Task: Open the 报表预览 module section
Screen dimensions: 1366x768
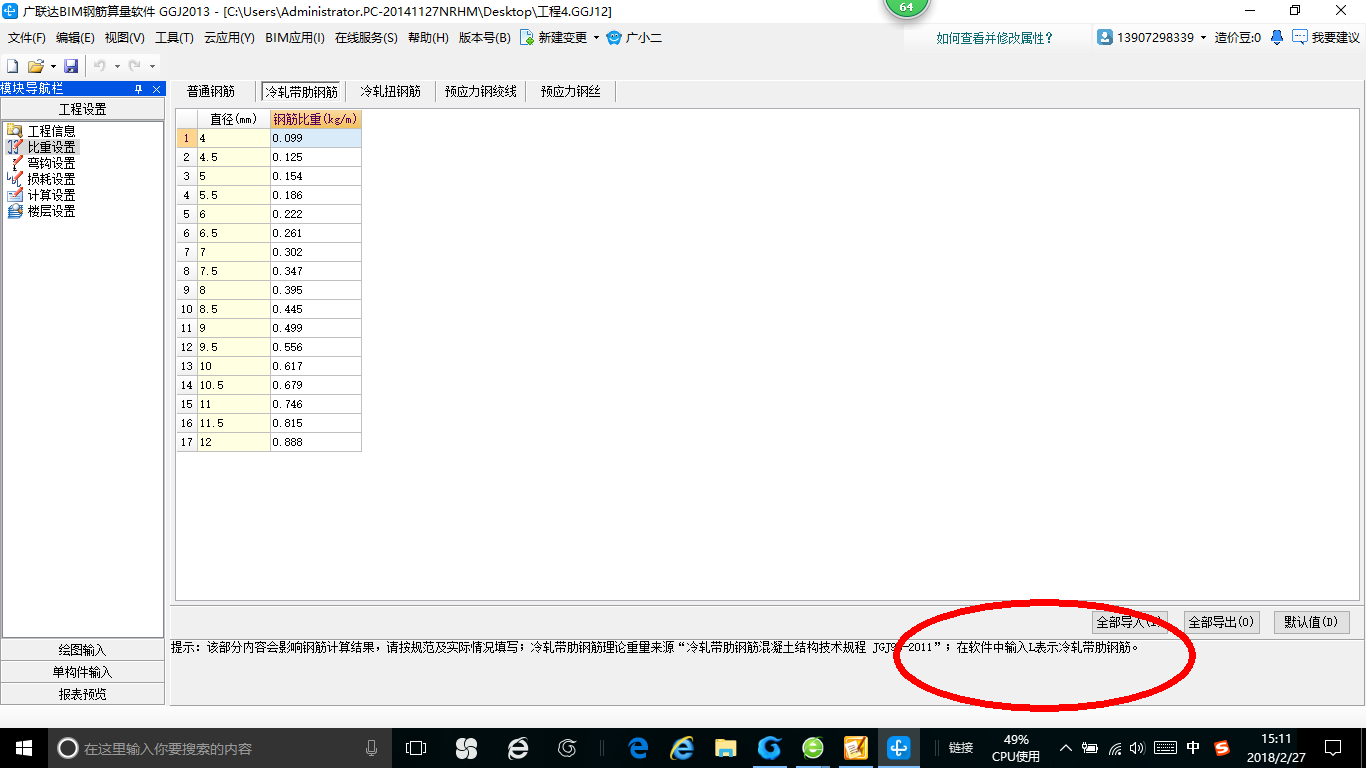Action: point(82,694)
